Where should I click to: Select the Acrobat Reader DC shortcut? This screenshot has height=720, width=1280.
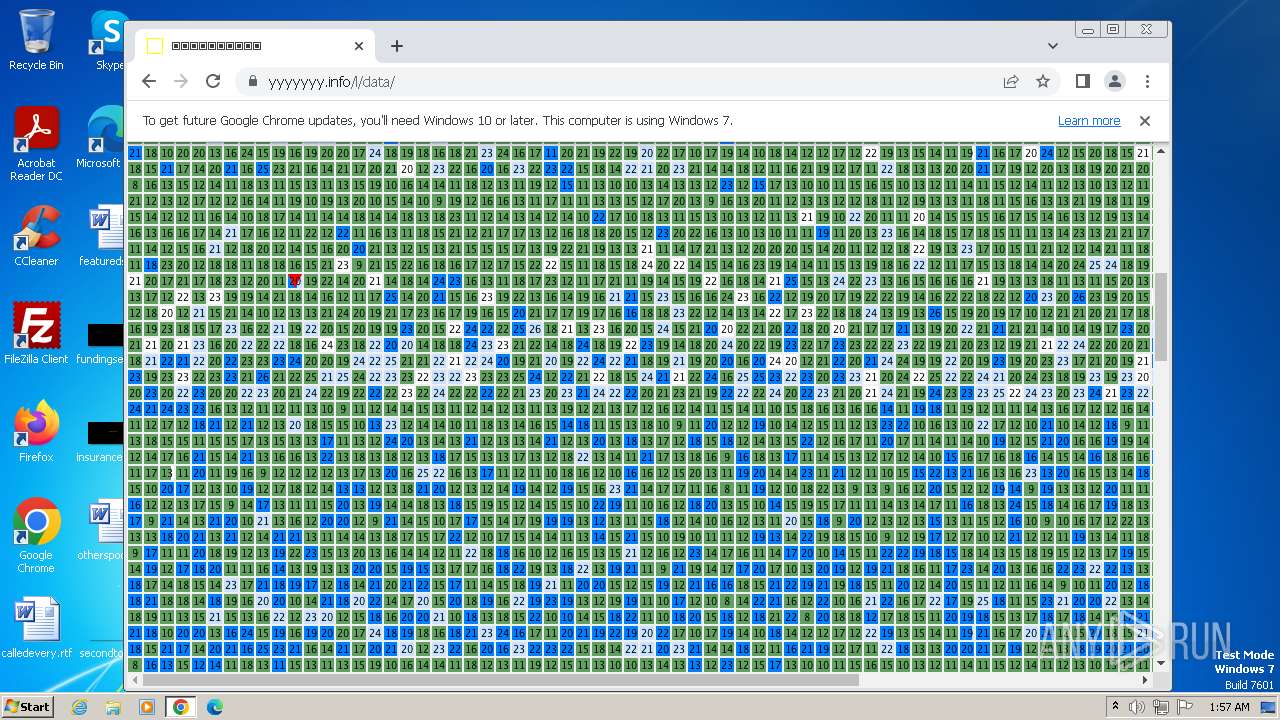36,144
